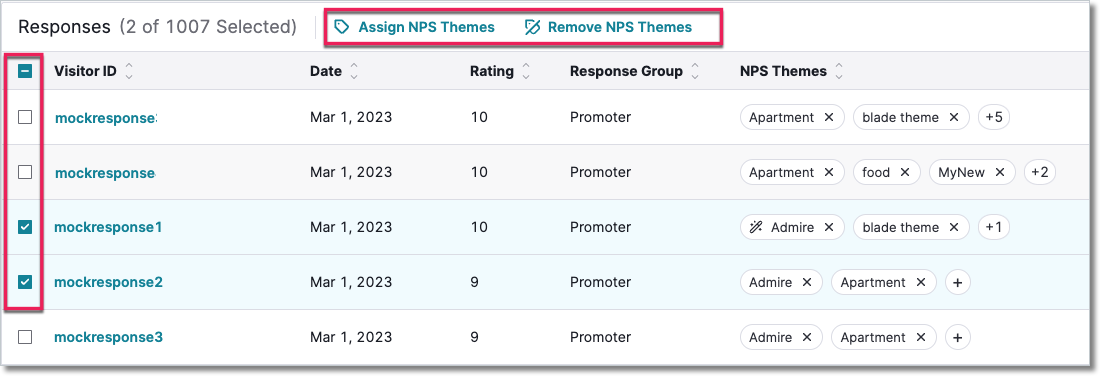Viewport: 1100px width, 376px height.
Task: Remove Admire theme with wand icon on mockresponse1
Action: point(829,227)
